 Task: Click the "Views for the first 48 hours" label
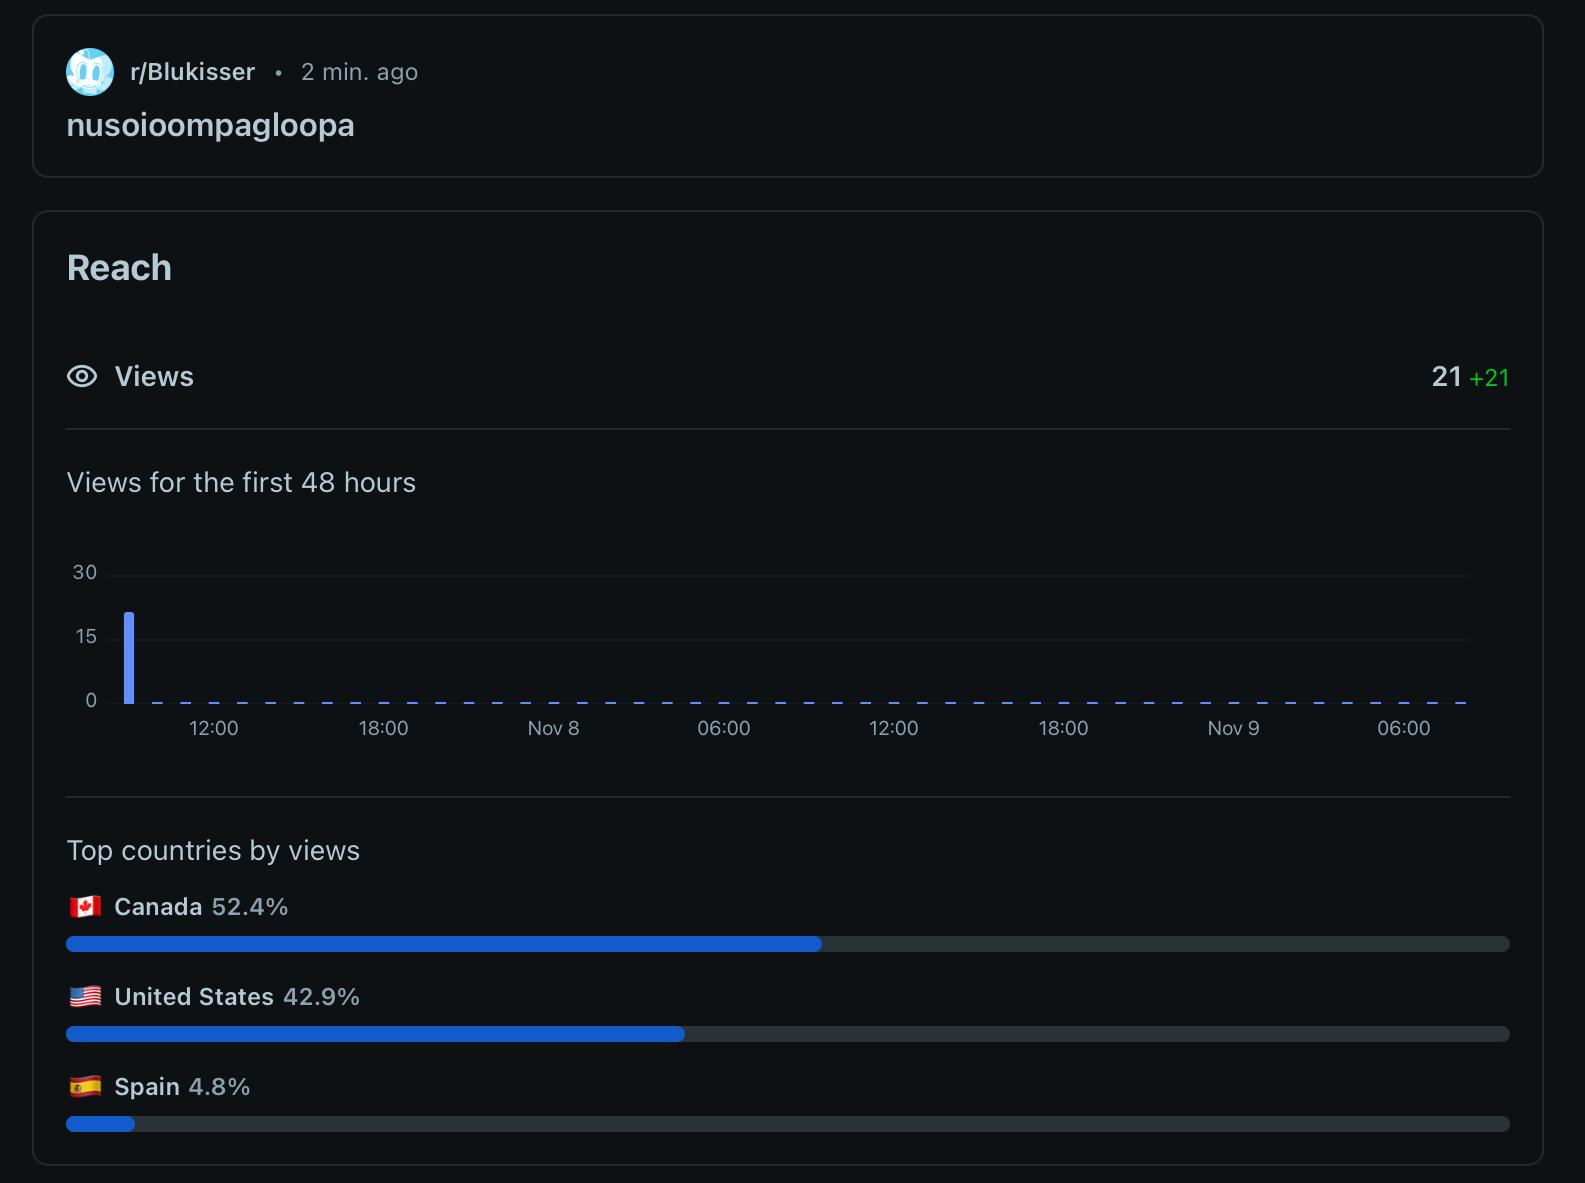(x=241, y=483)
